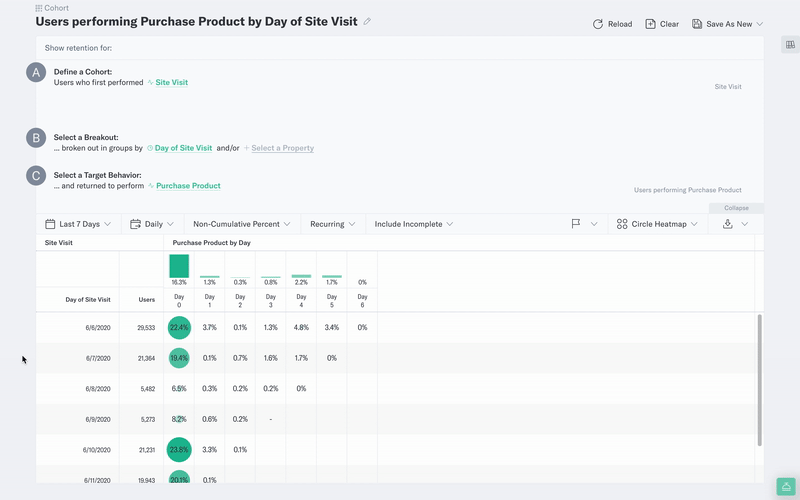Open the side panel book icon
This screenshot has height=500, width=800.
click(x=790, y=45)
